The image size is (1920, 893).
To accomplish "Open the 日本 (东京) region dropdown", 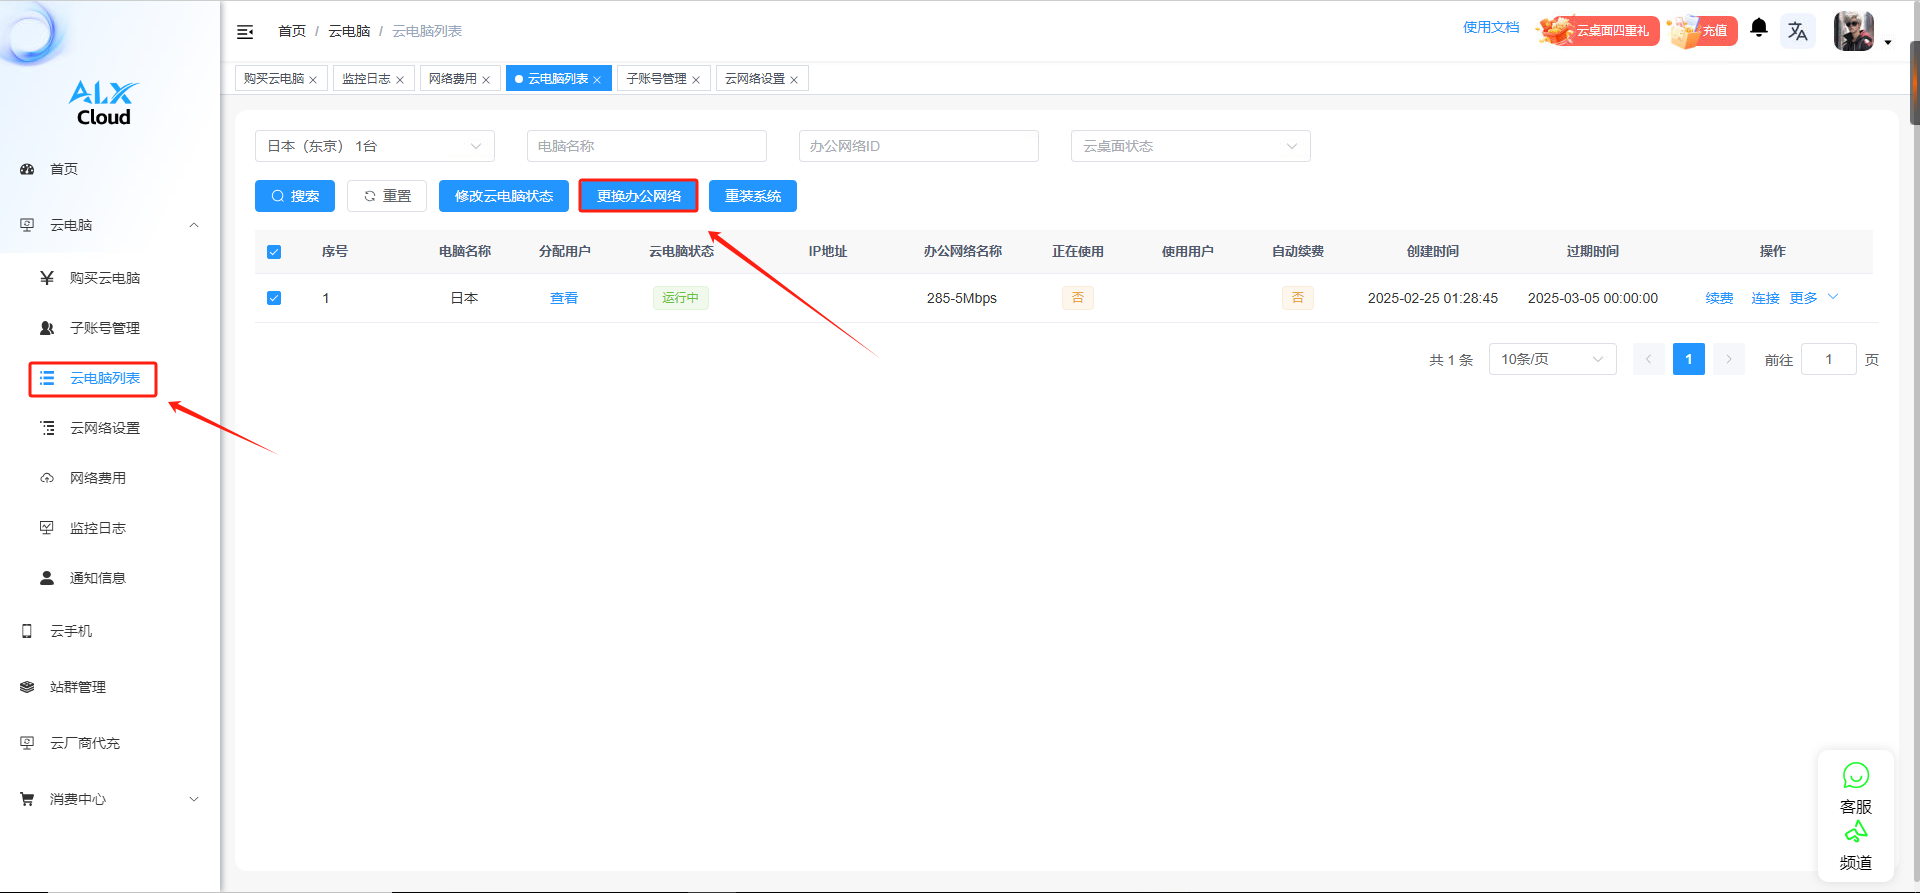I will tap(374, 146).
